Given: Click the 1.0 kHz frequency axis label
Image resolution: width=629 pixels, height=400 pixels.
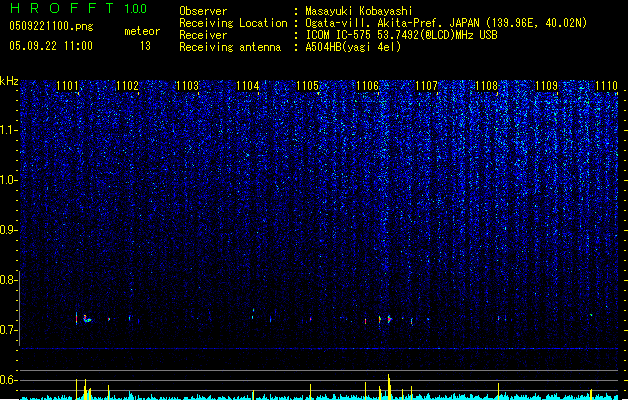Looking at the screenshot, I should click(8, 180).
